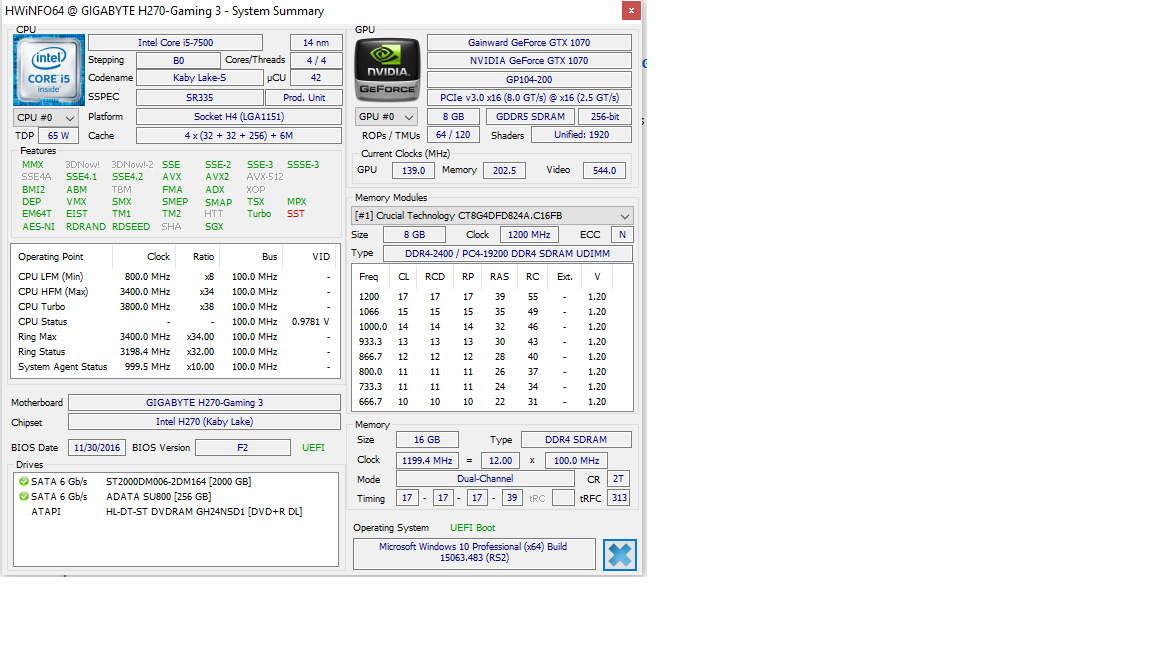Click the DDR4-2400 / PC4-19200 type field
This screenshot has height=648, width=1152.
(507, 253)
